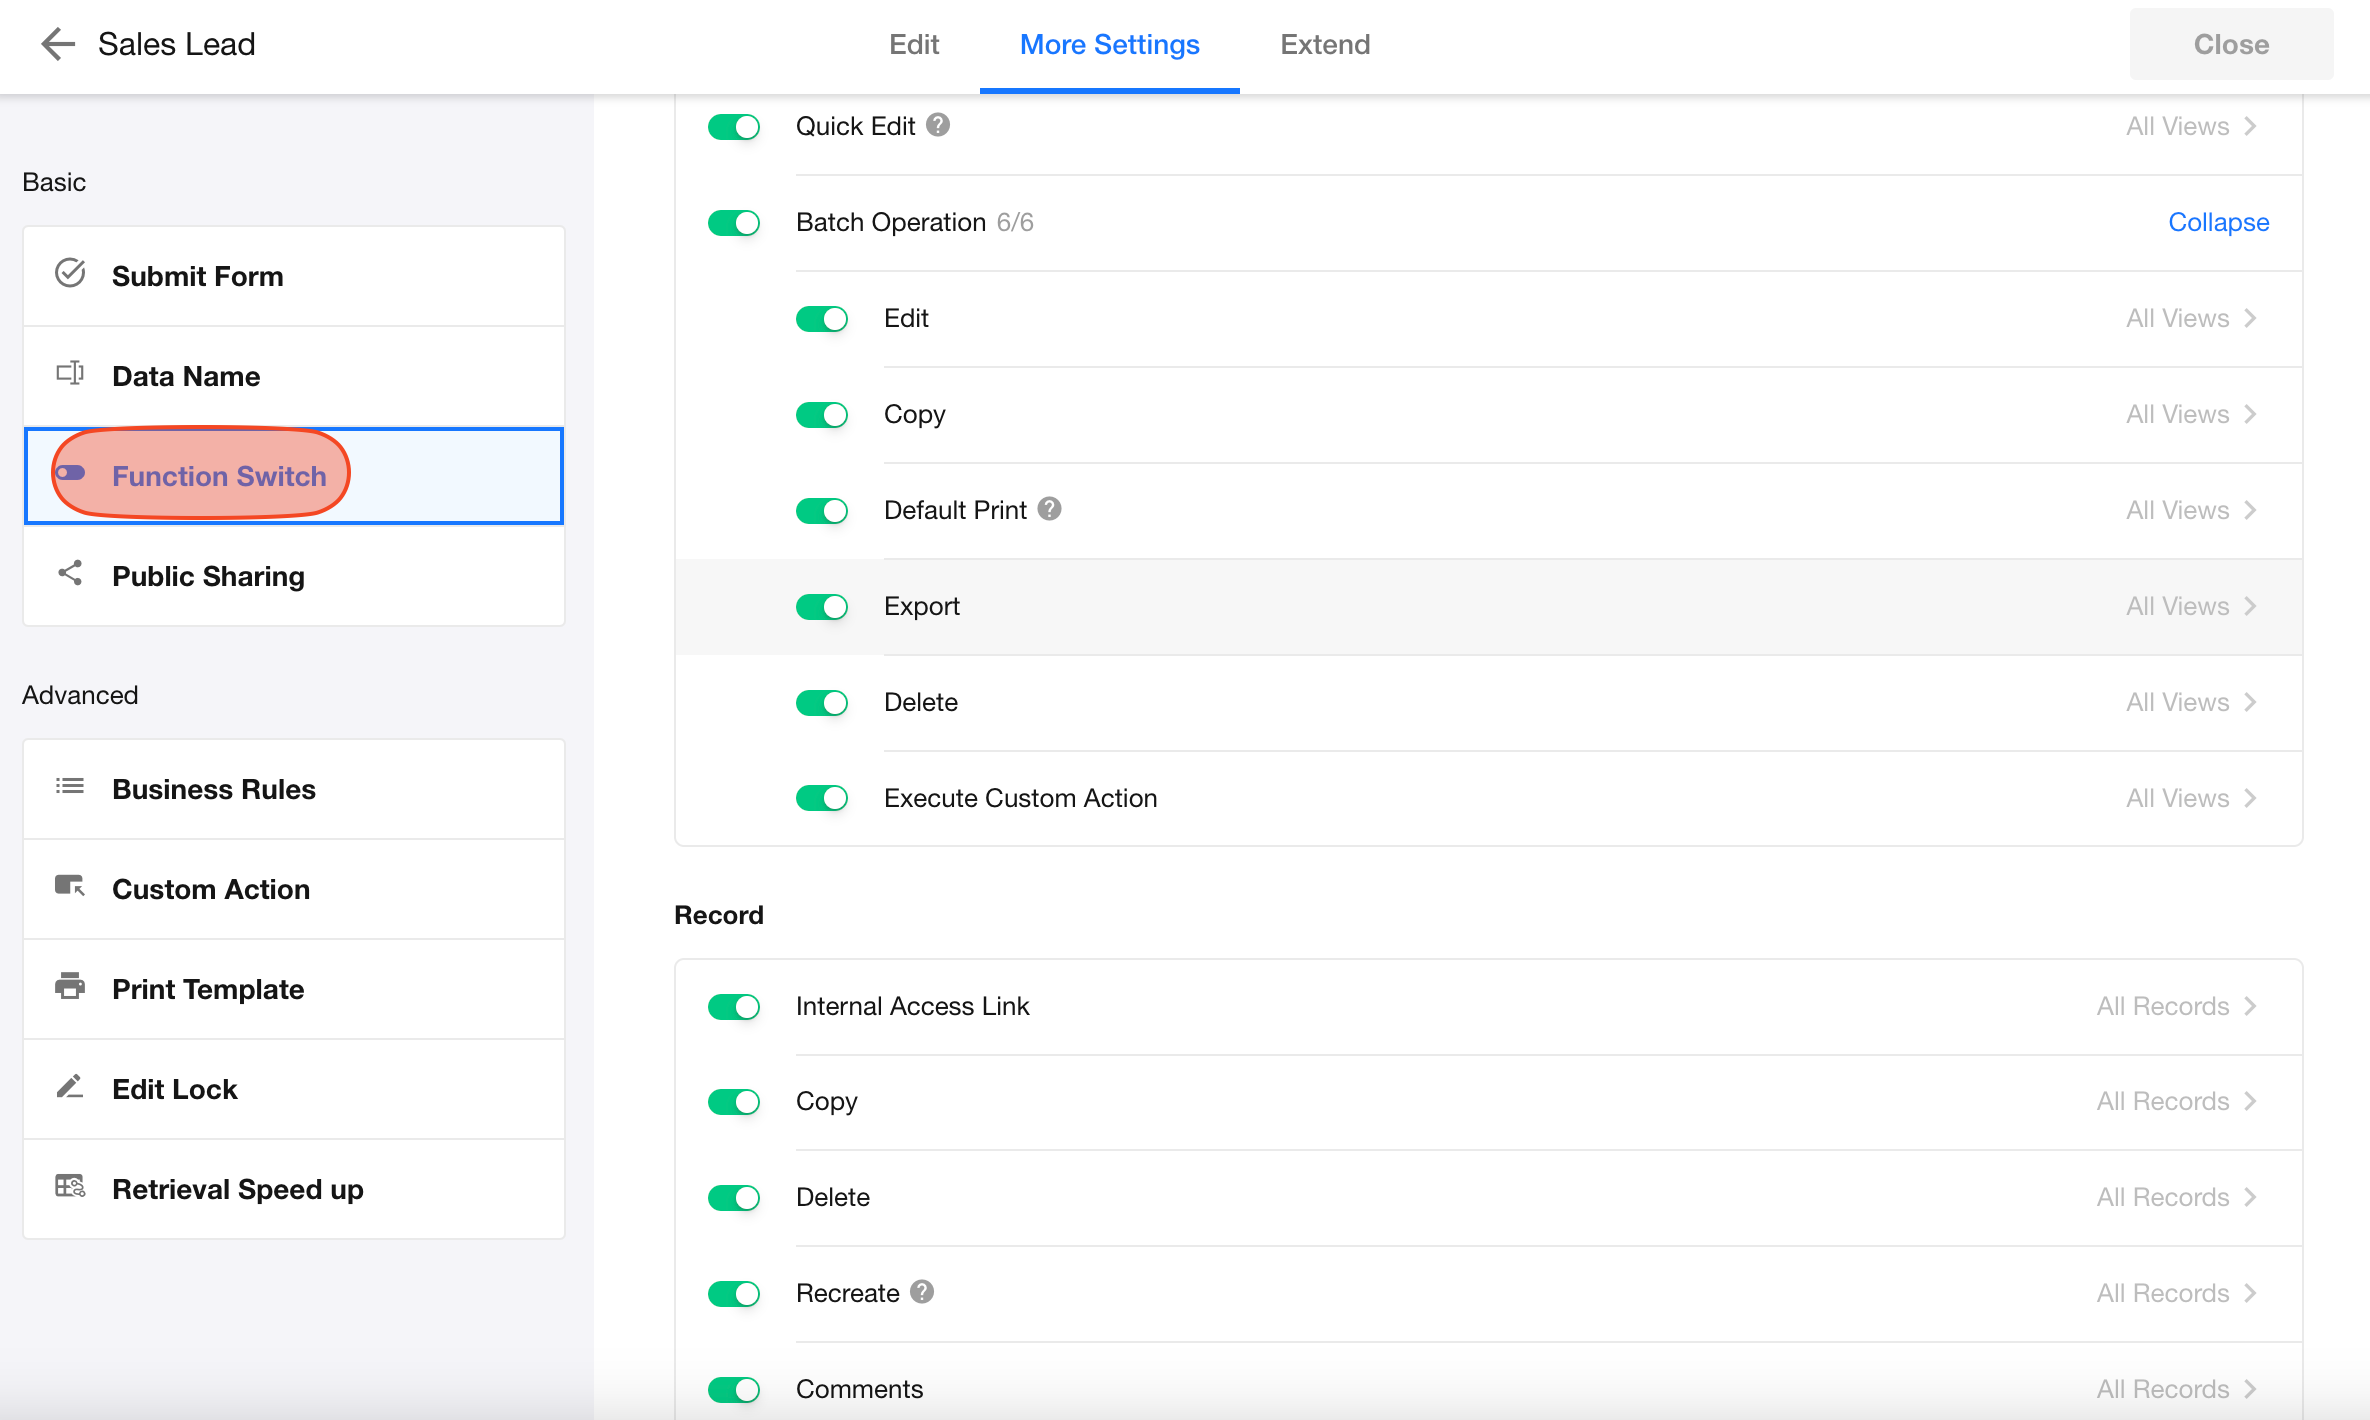The image size is (2370, 1420).
Task: Collapse the Batch Operation list
Action: click(2218, 222)
